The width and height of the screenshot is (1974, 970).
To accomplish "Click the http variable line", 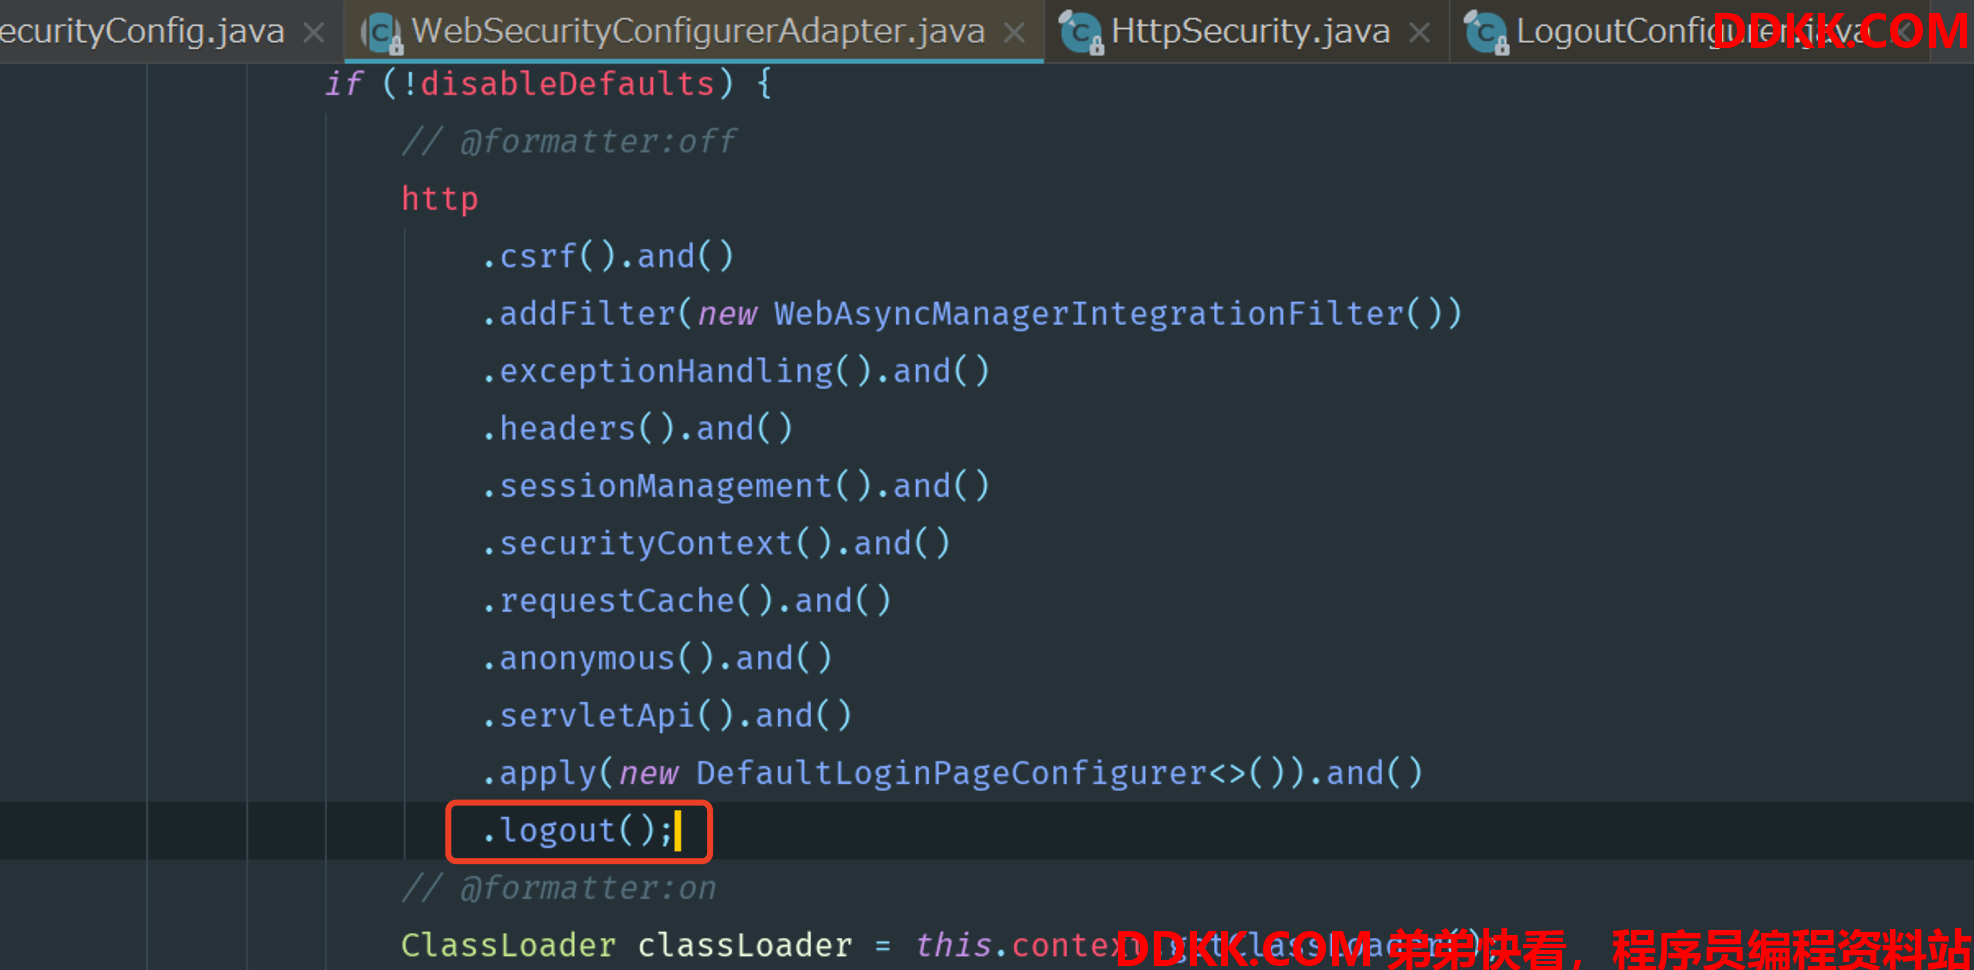I will [440, 199].
